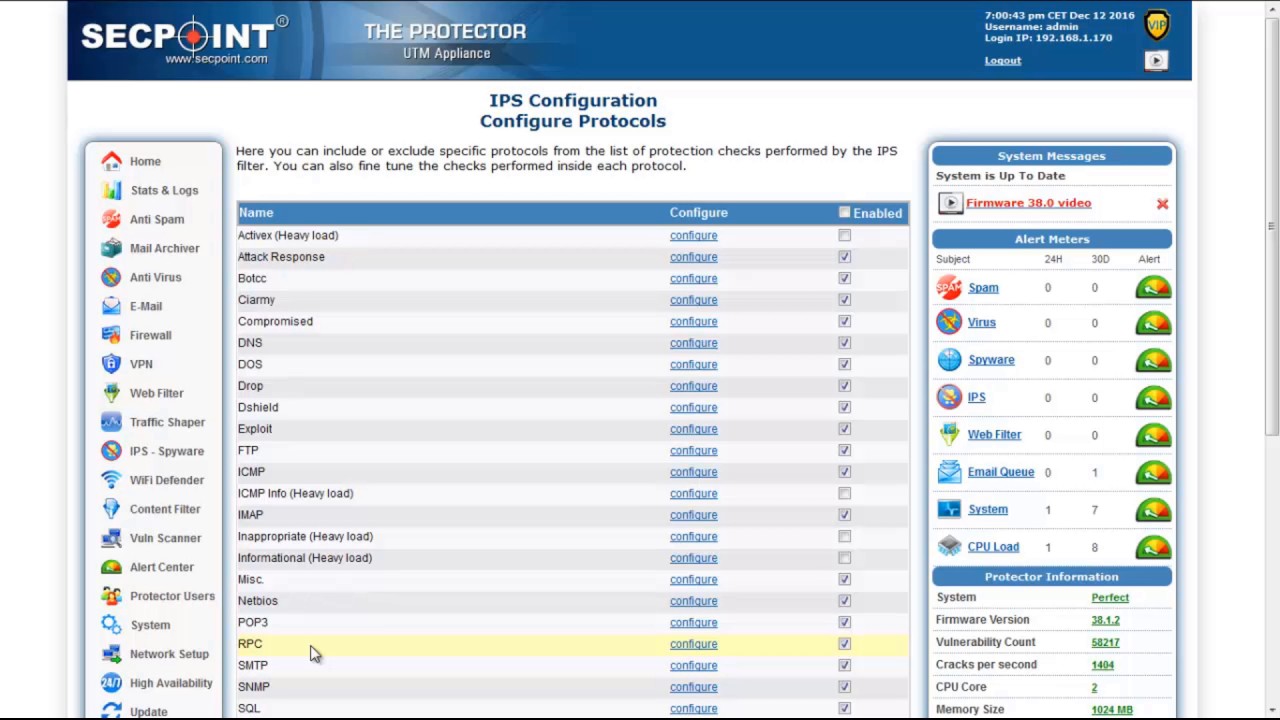The width and height of the screenshot is (1280, 720).
Task: Open configure link for SMTP
Action: (693, 666)
